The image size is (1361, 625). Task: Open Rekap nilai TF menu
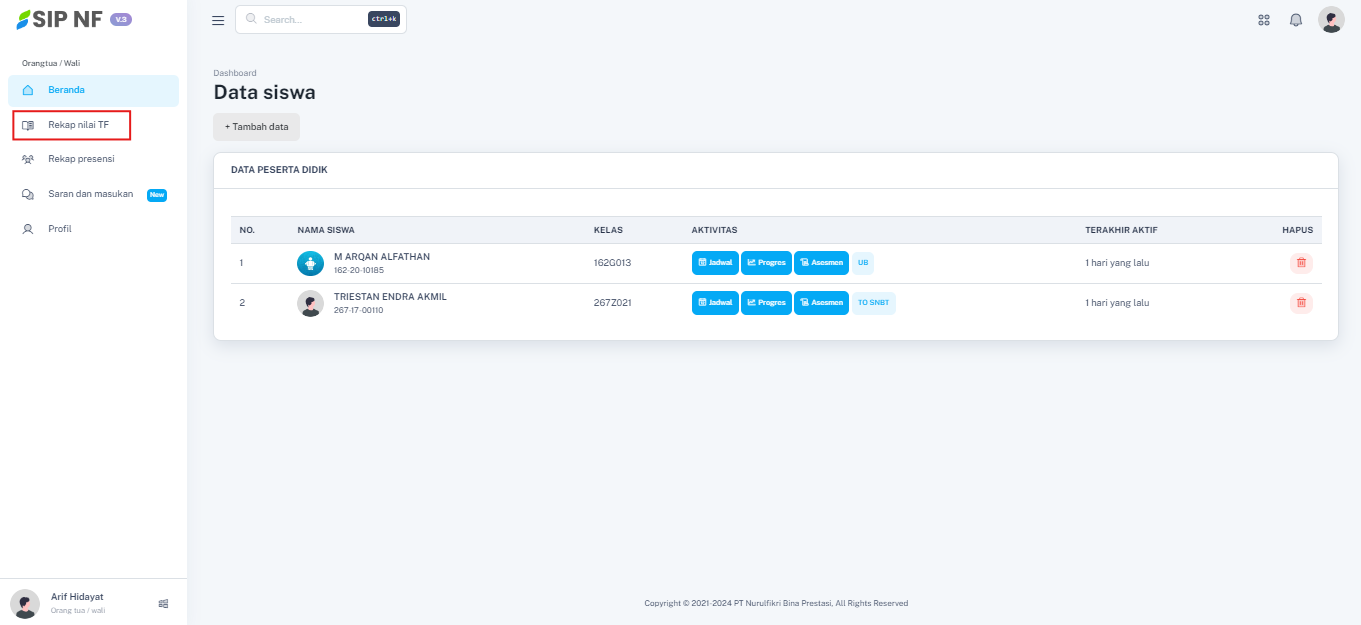click(x=78, y=125)
